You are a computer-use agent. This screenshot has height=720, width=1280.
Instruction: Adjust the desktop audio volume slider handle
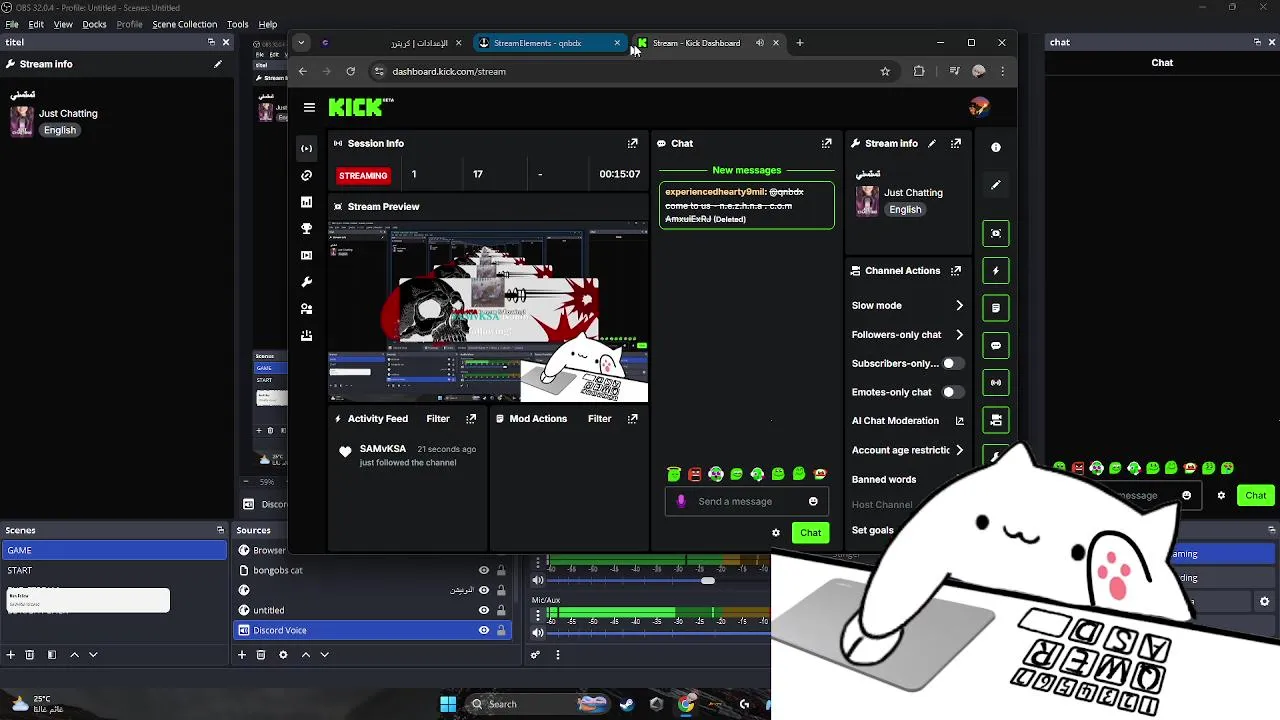[708, 580]
